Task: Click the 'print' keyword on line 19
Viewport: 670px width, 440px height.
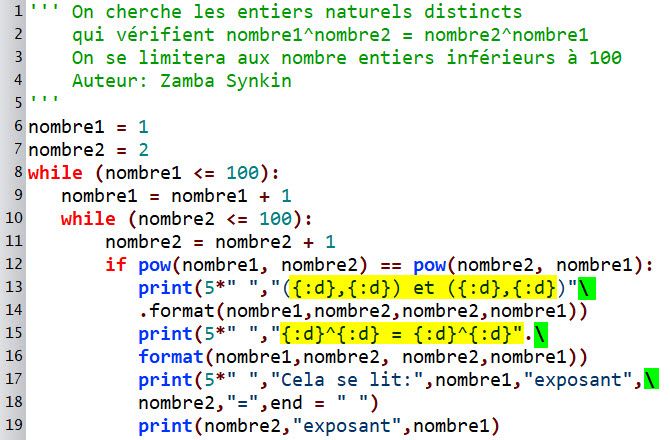Action: tap(166, 426)
